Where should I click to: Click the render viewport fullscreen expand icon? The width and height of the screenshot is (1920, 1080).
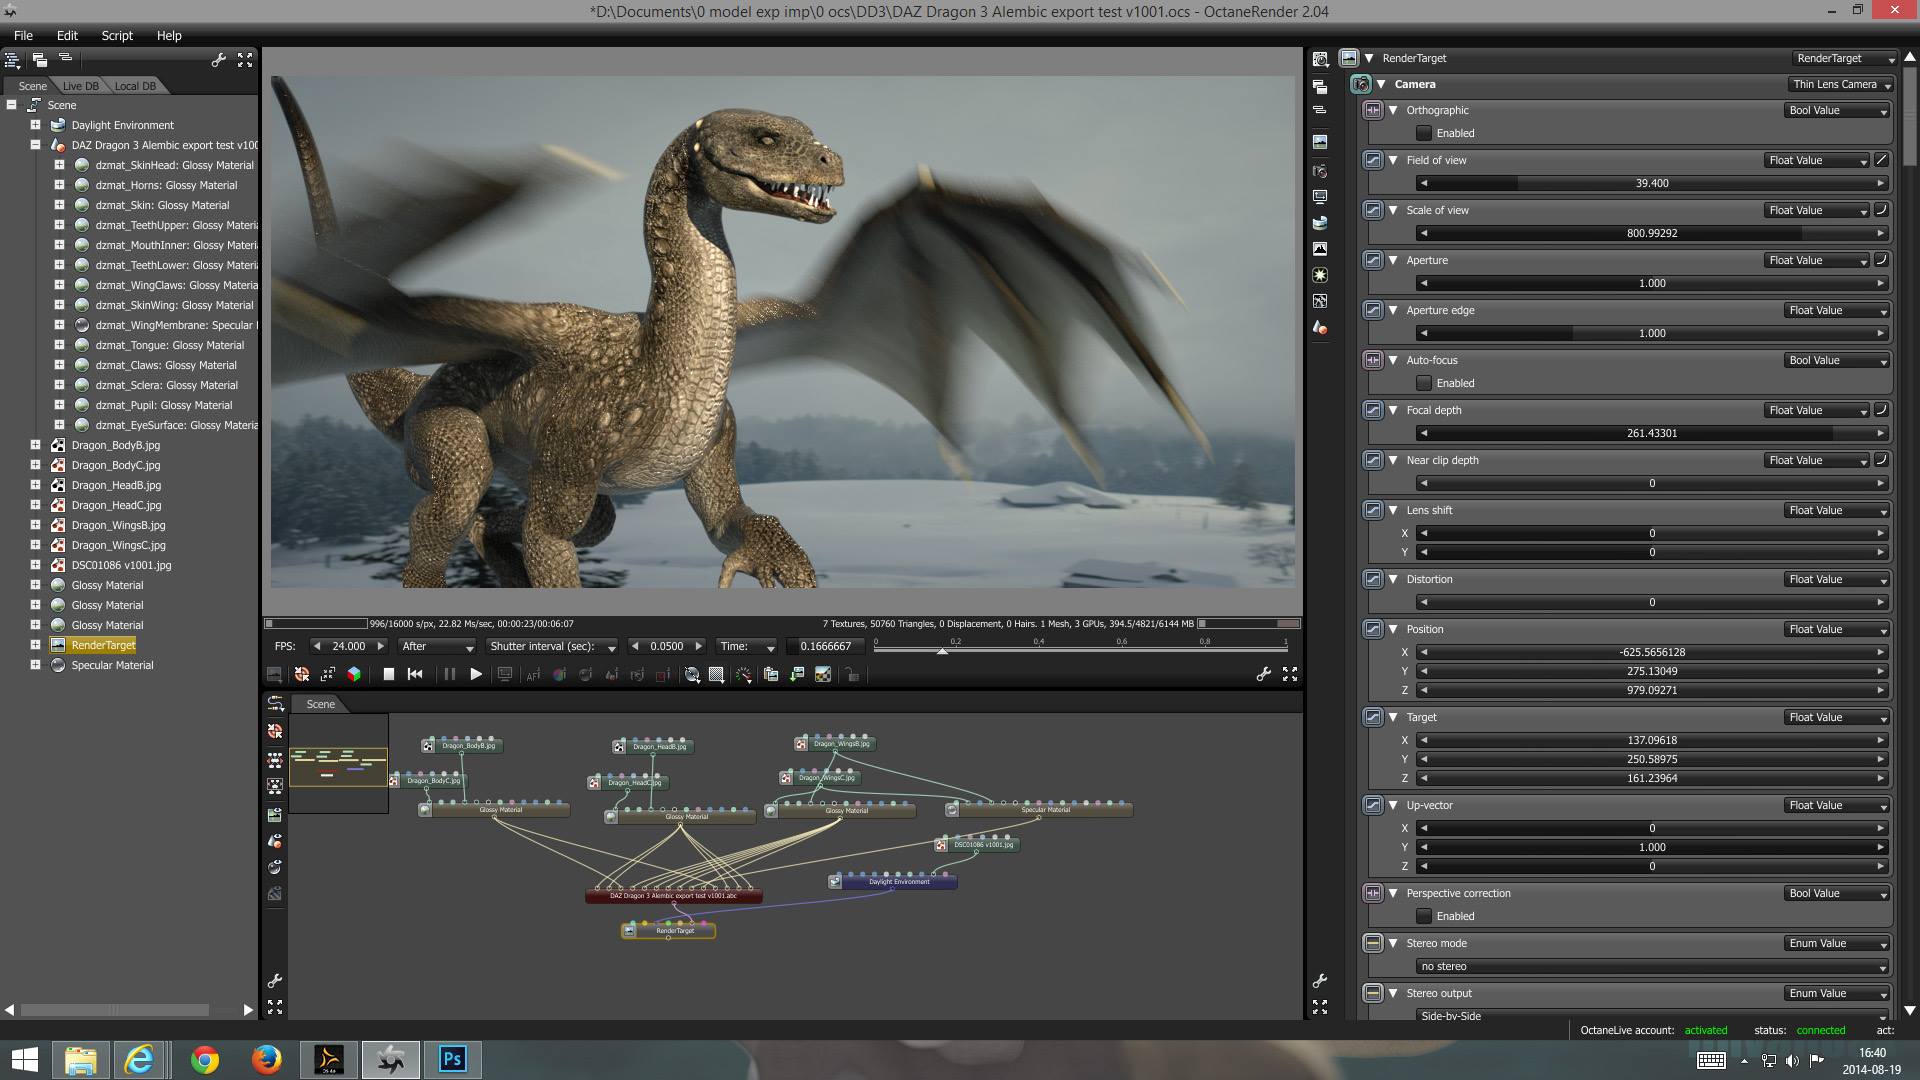click(x=1290, y=675)
